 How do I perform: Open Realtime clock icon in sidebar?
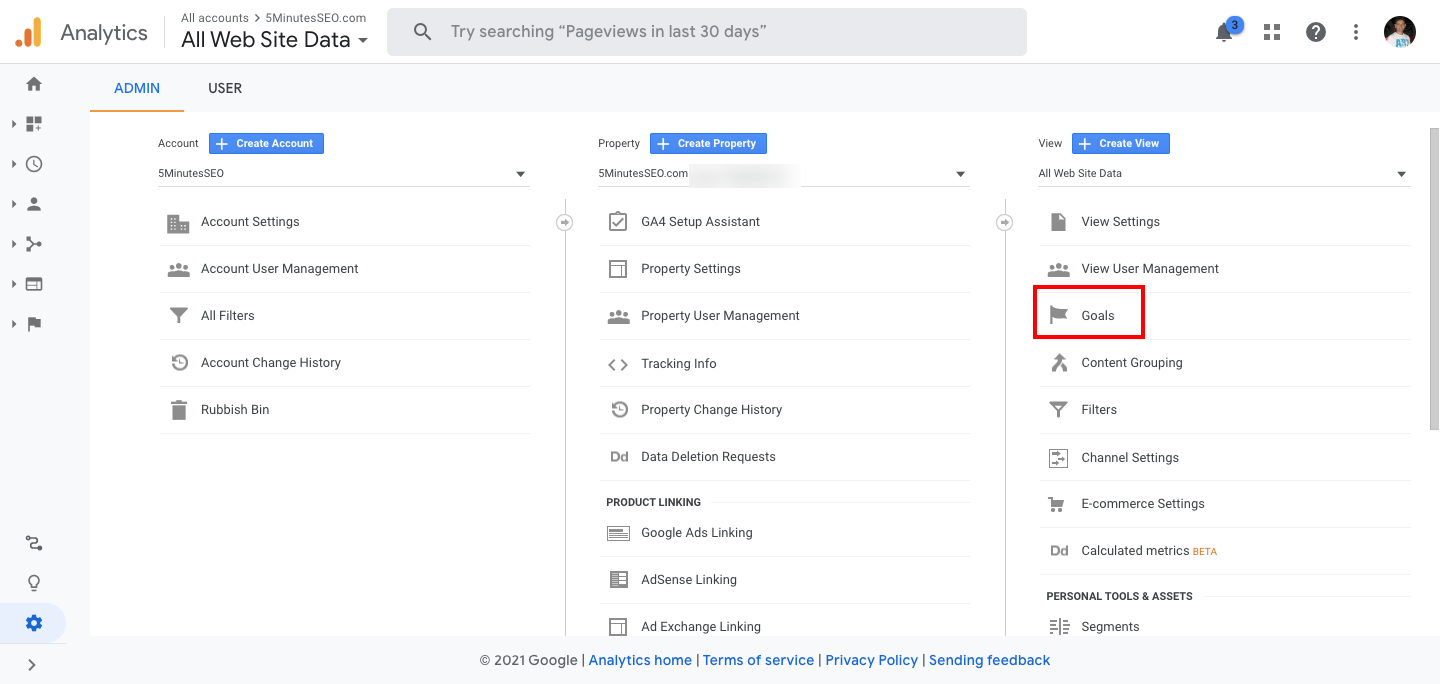point(34,164)
